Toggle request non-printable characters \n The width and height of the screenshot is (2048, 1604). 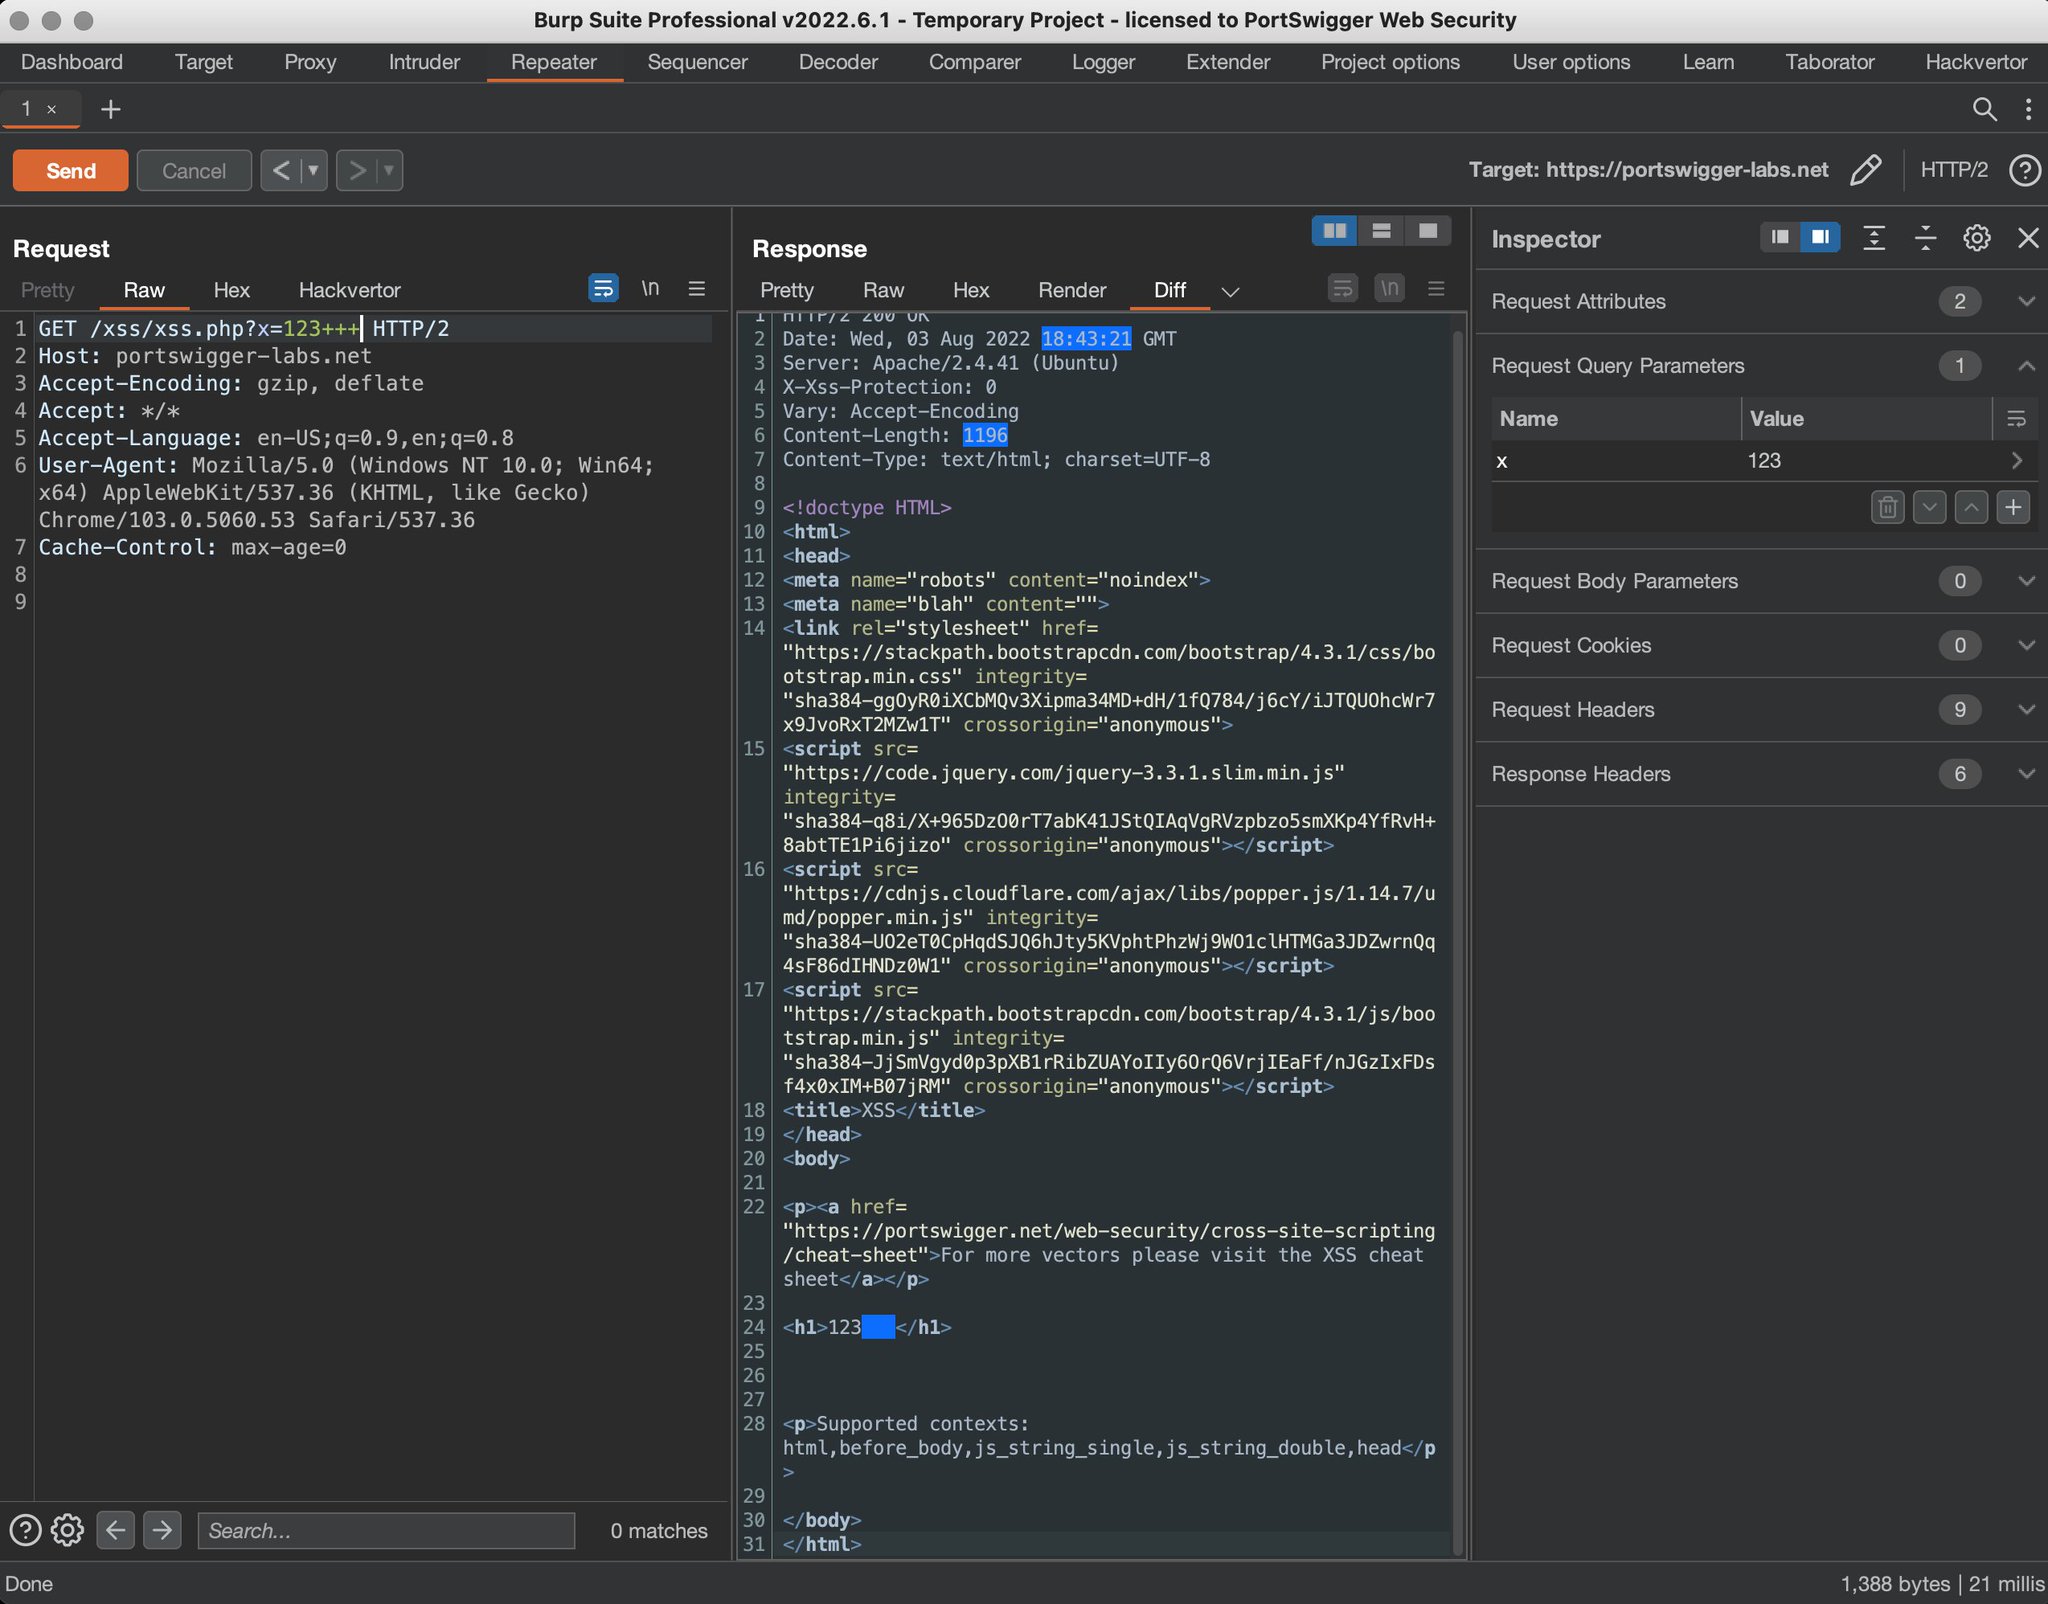click(650, 289)
